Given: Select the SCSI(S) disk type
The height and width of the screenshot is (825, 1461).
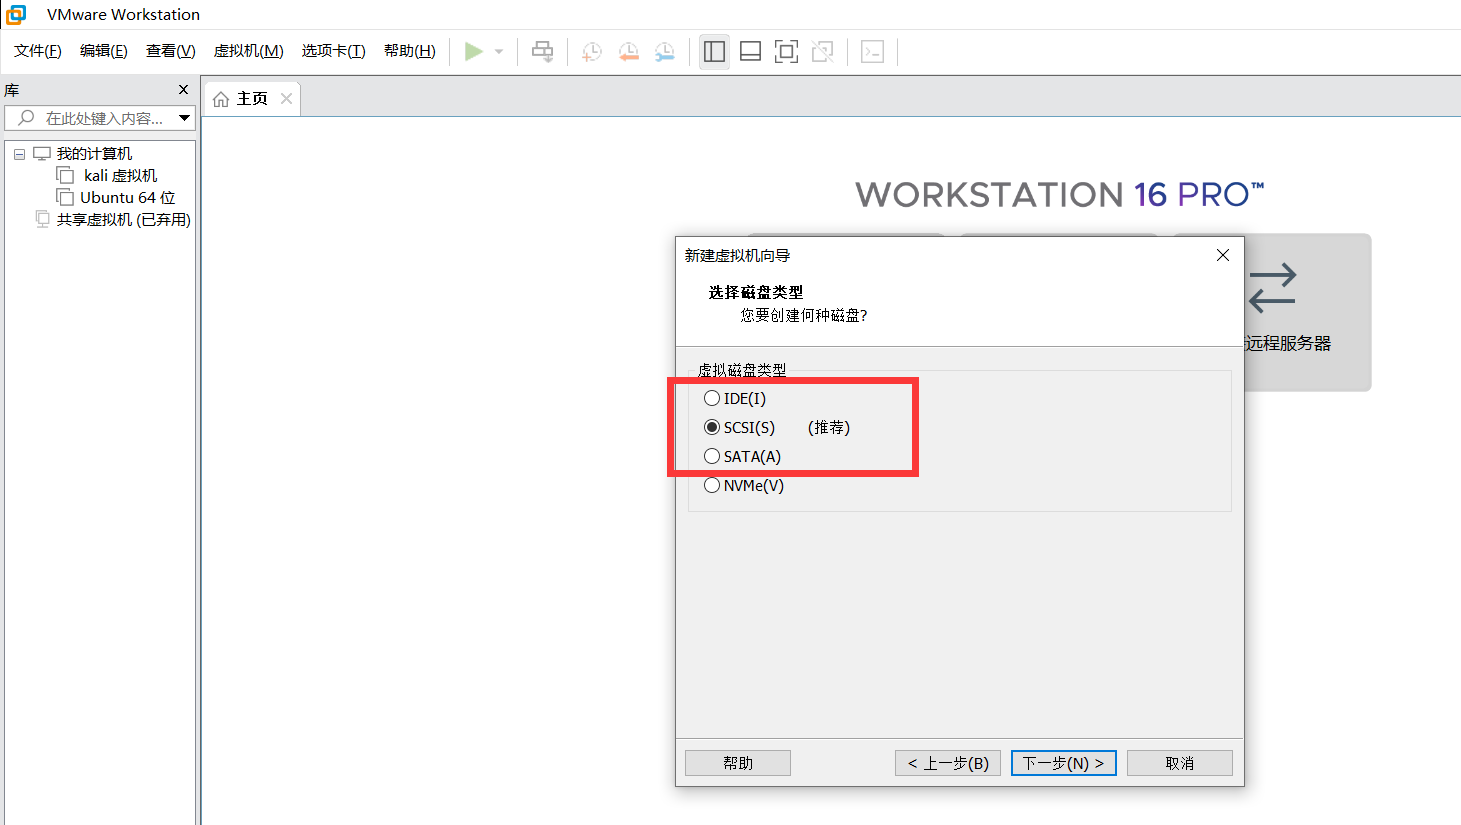Looking at the screenshot, I should [x=740, y=428].
